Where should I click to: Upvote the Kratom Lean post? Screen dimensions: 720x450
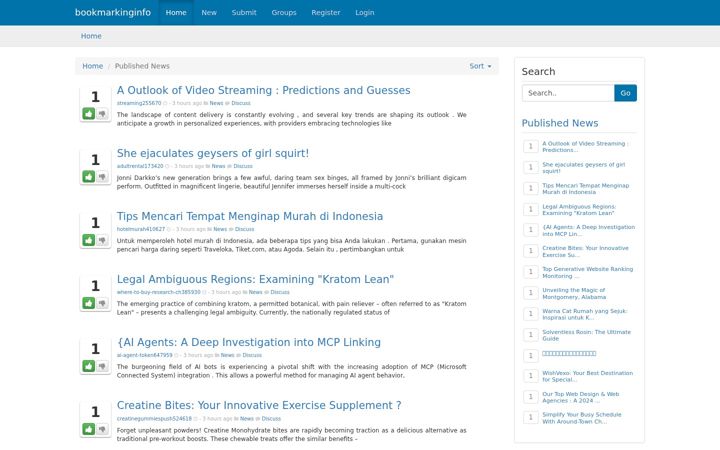pyautogui.click(x=89, y=303)
